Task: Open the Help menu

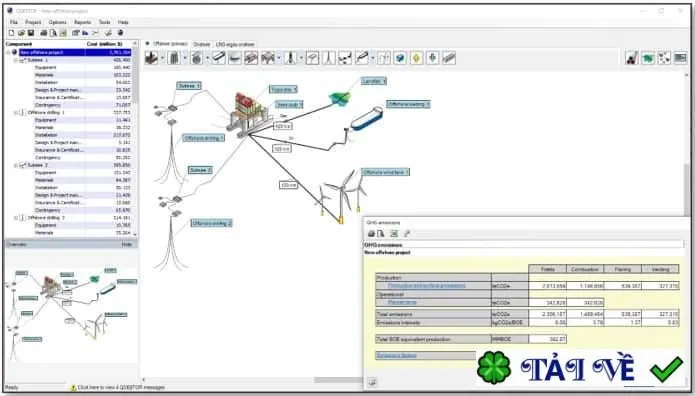Action: click(123, 22)
